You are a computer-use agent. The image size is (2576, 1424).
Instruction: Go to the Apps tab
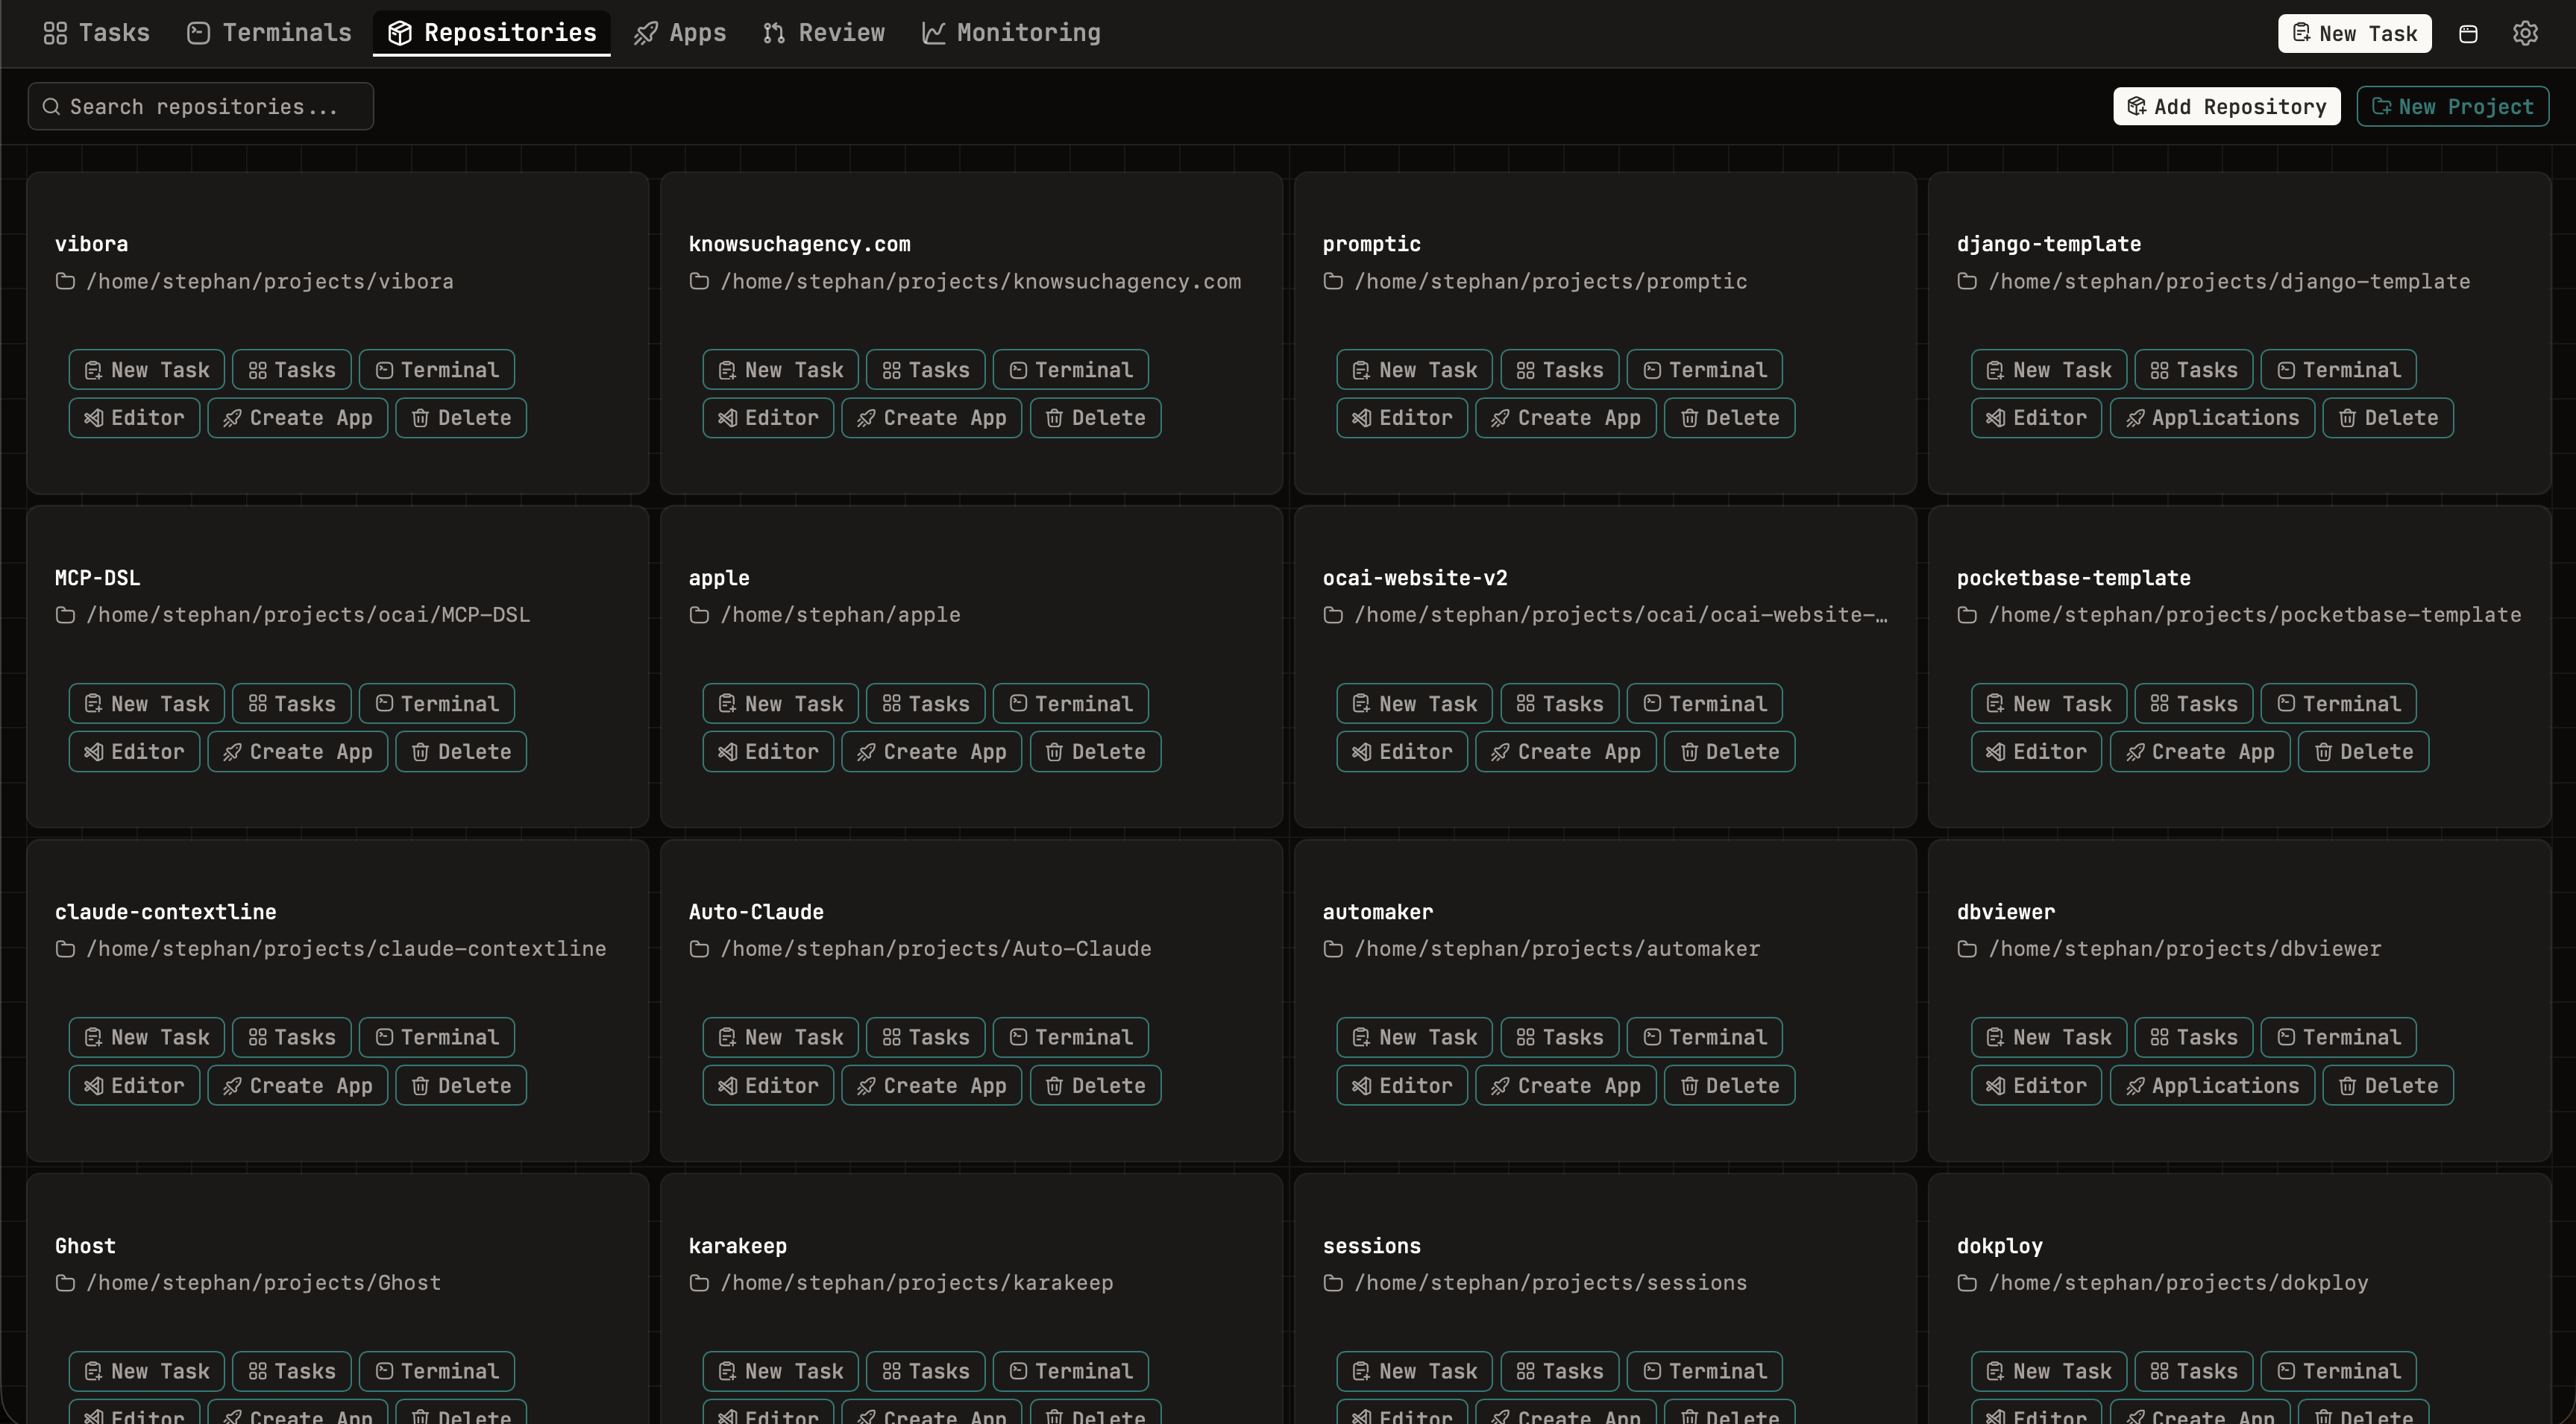pyautogui.click(x=680, y=33)
